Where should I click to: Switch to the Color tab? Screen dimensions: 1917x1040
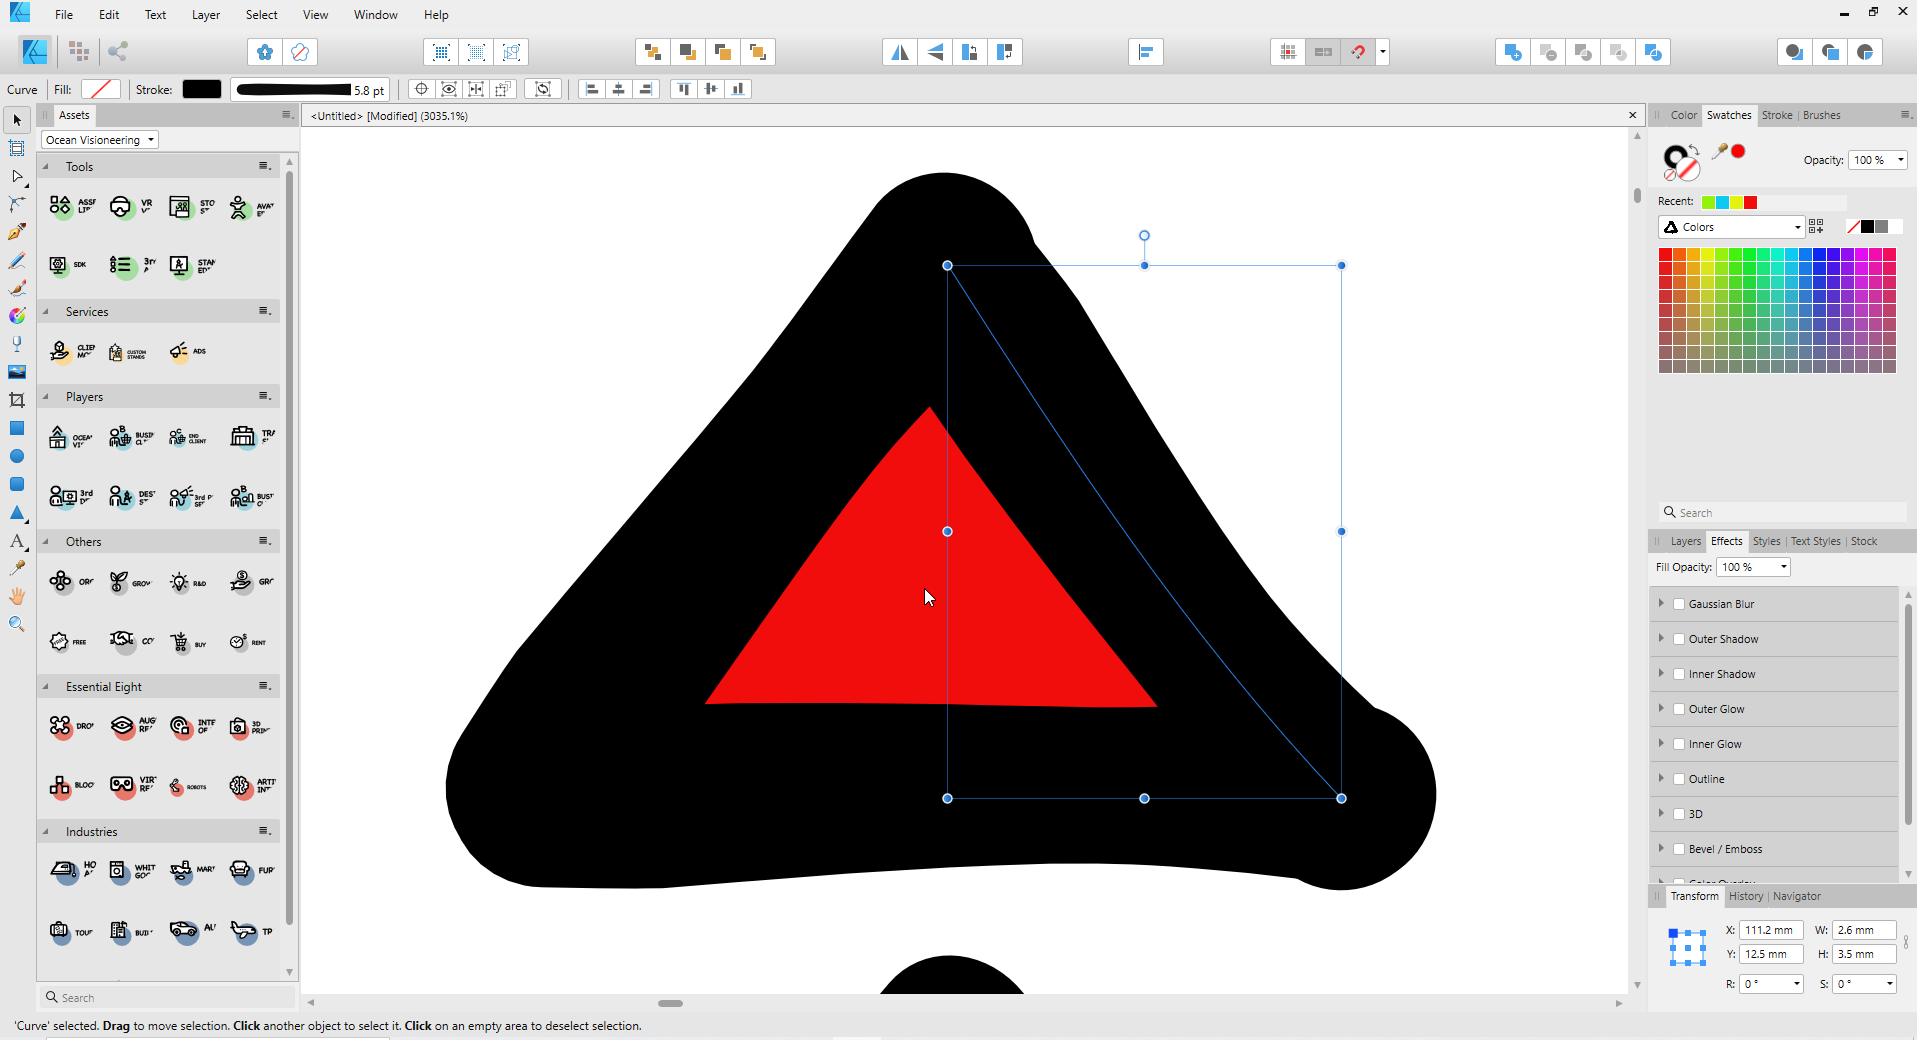pos(1684,115)
